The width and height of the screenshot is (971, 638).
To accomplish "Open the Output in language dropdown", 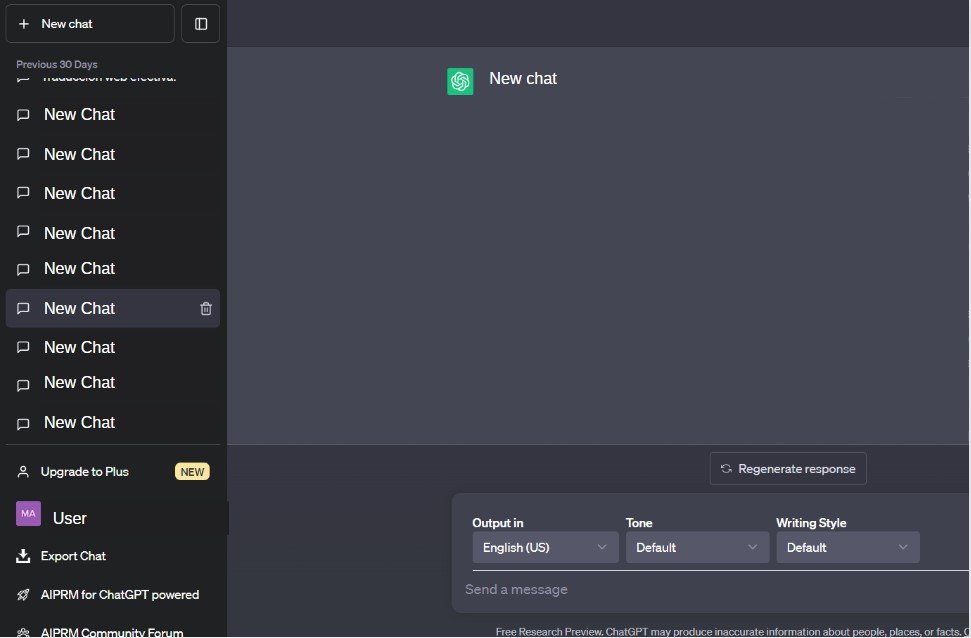I will (545, 548).
